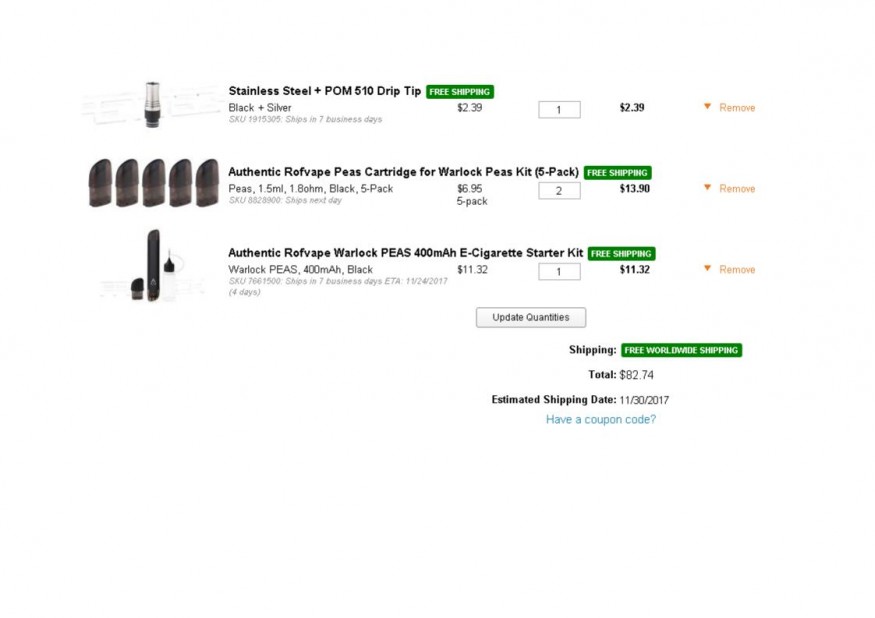This screenshot has height=618, width=875.
Task: Open the Rofvape Warlock PEAS Starter Kit title link
Action: [405, 253]
